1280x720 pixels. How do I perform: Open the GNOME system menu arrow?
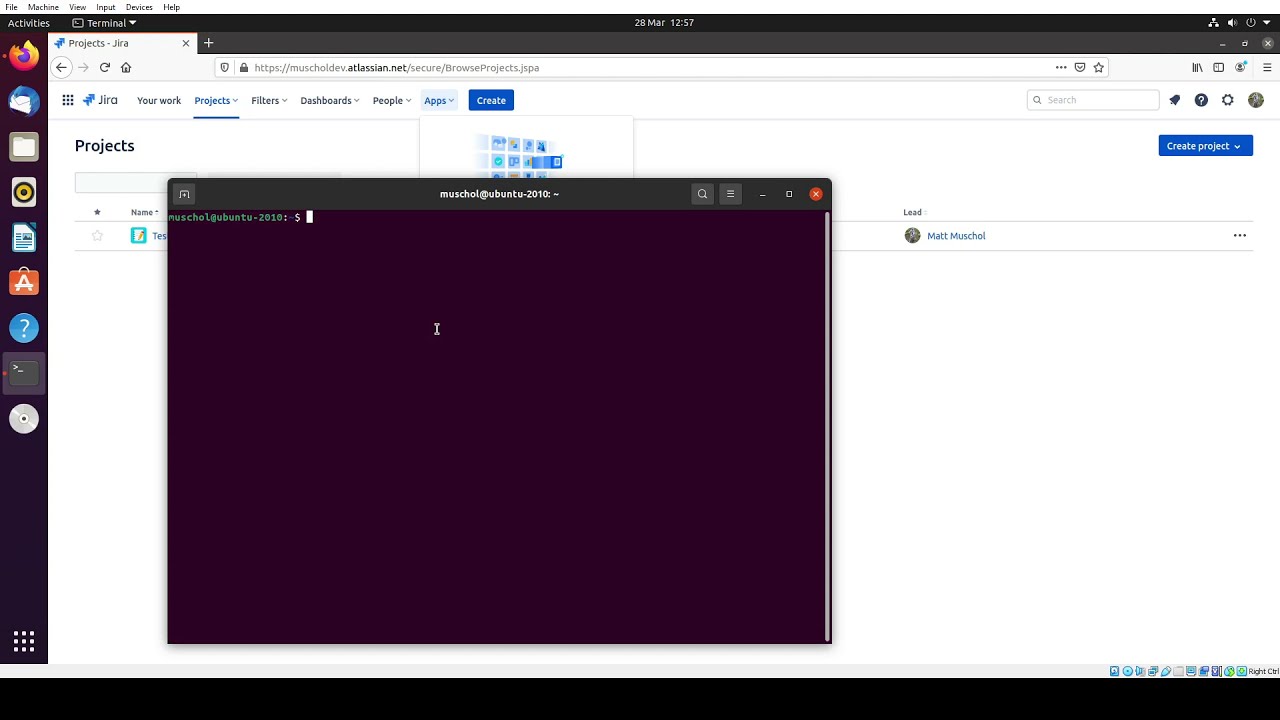pos(1267,22)
